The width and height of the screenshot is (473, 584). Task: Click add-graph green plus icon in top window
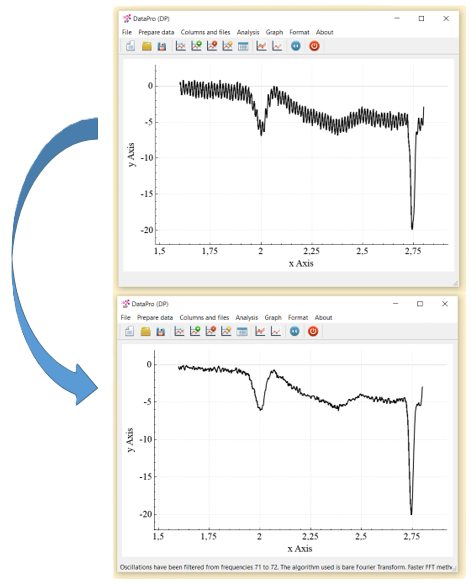click(x=196, y=46)
